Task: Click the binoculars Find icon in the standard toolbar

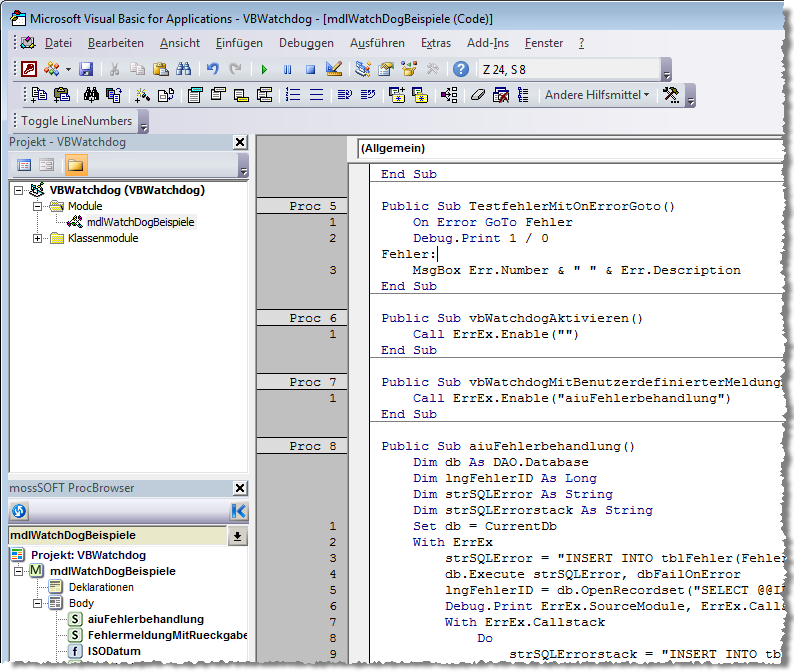Action: pos(183,69)
